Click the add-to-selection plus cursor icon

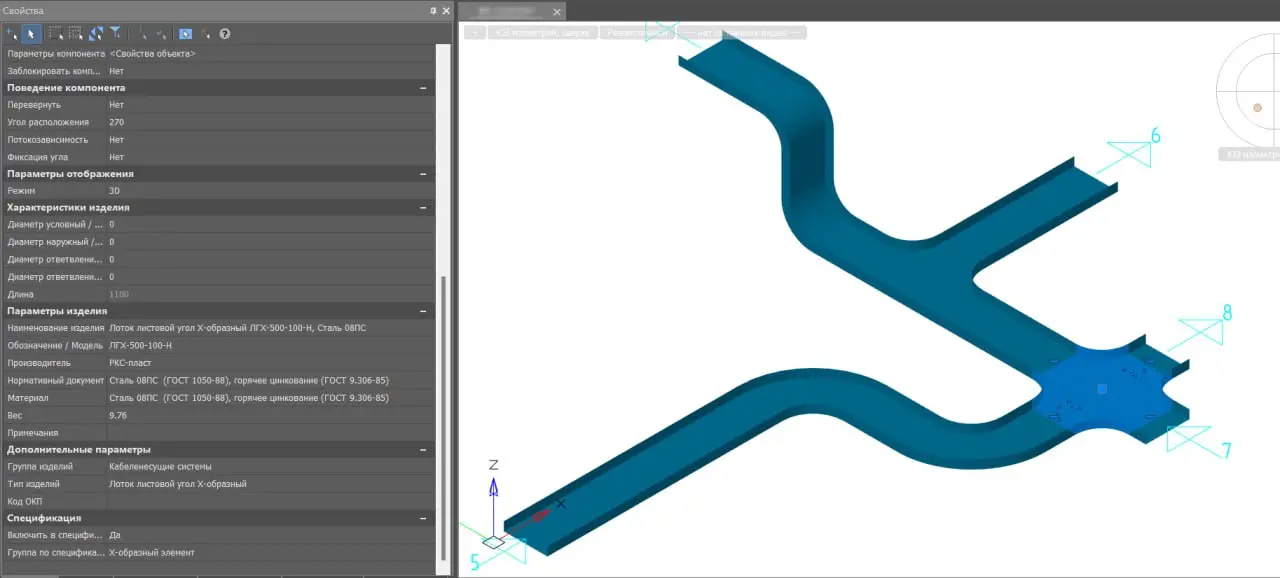pyautogui.click(x=11, y=34)
